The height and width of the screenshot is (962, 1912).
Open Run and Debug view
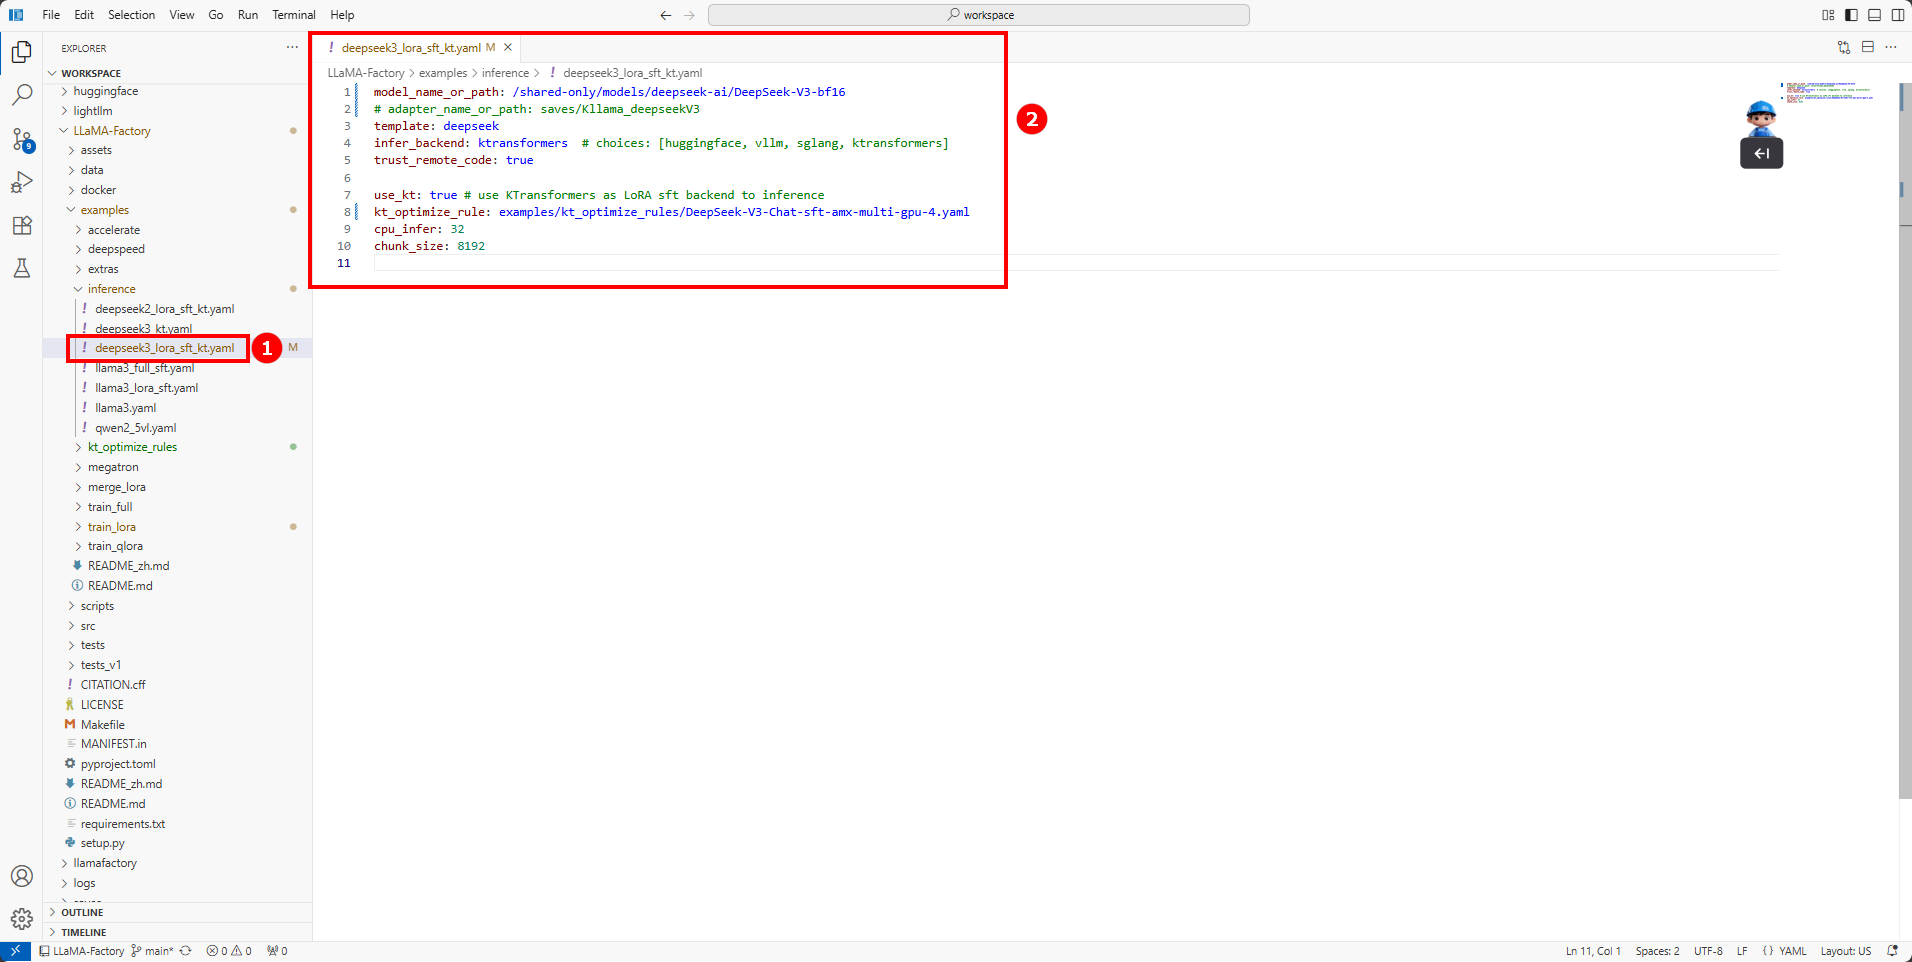[21, 182]
